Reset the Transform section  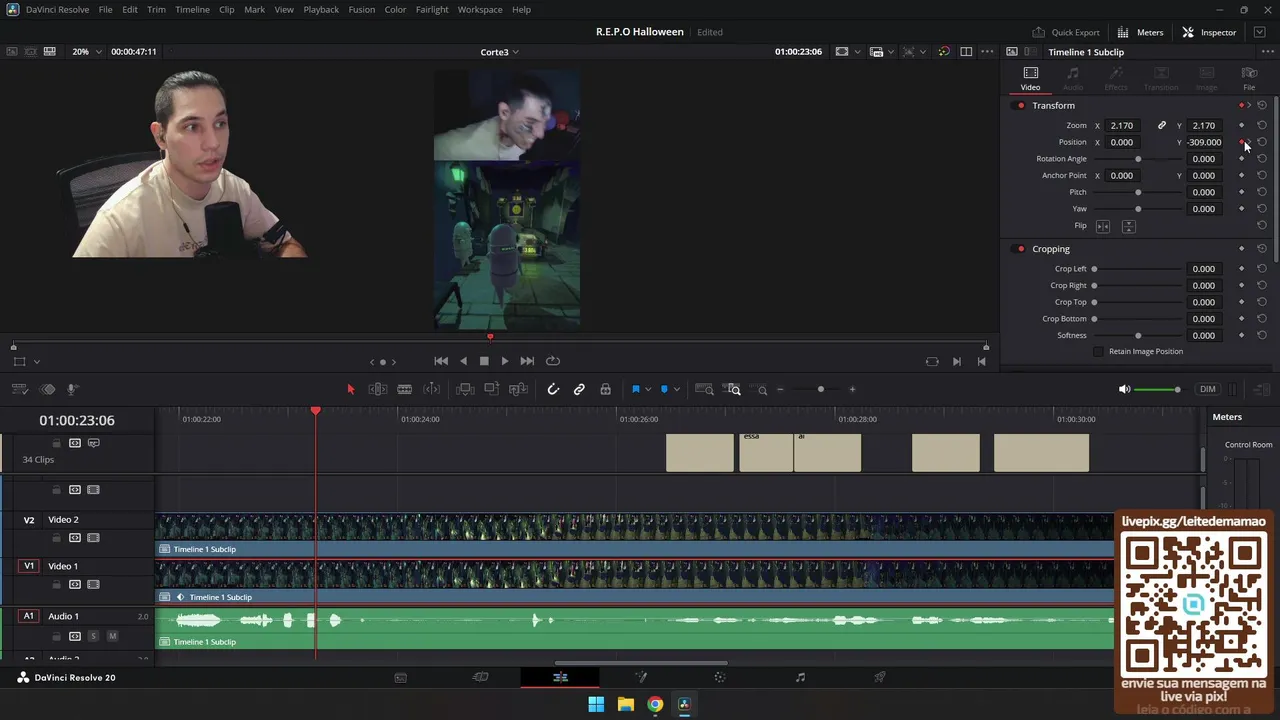click(x=1262, y=105)
